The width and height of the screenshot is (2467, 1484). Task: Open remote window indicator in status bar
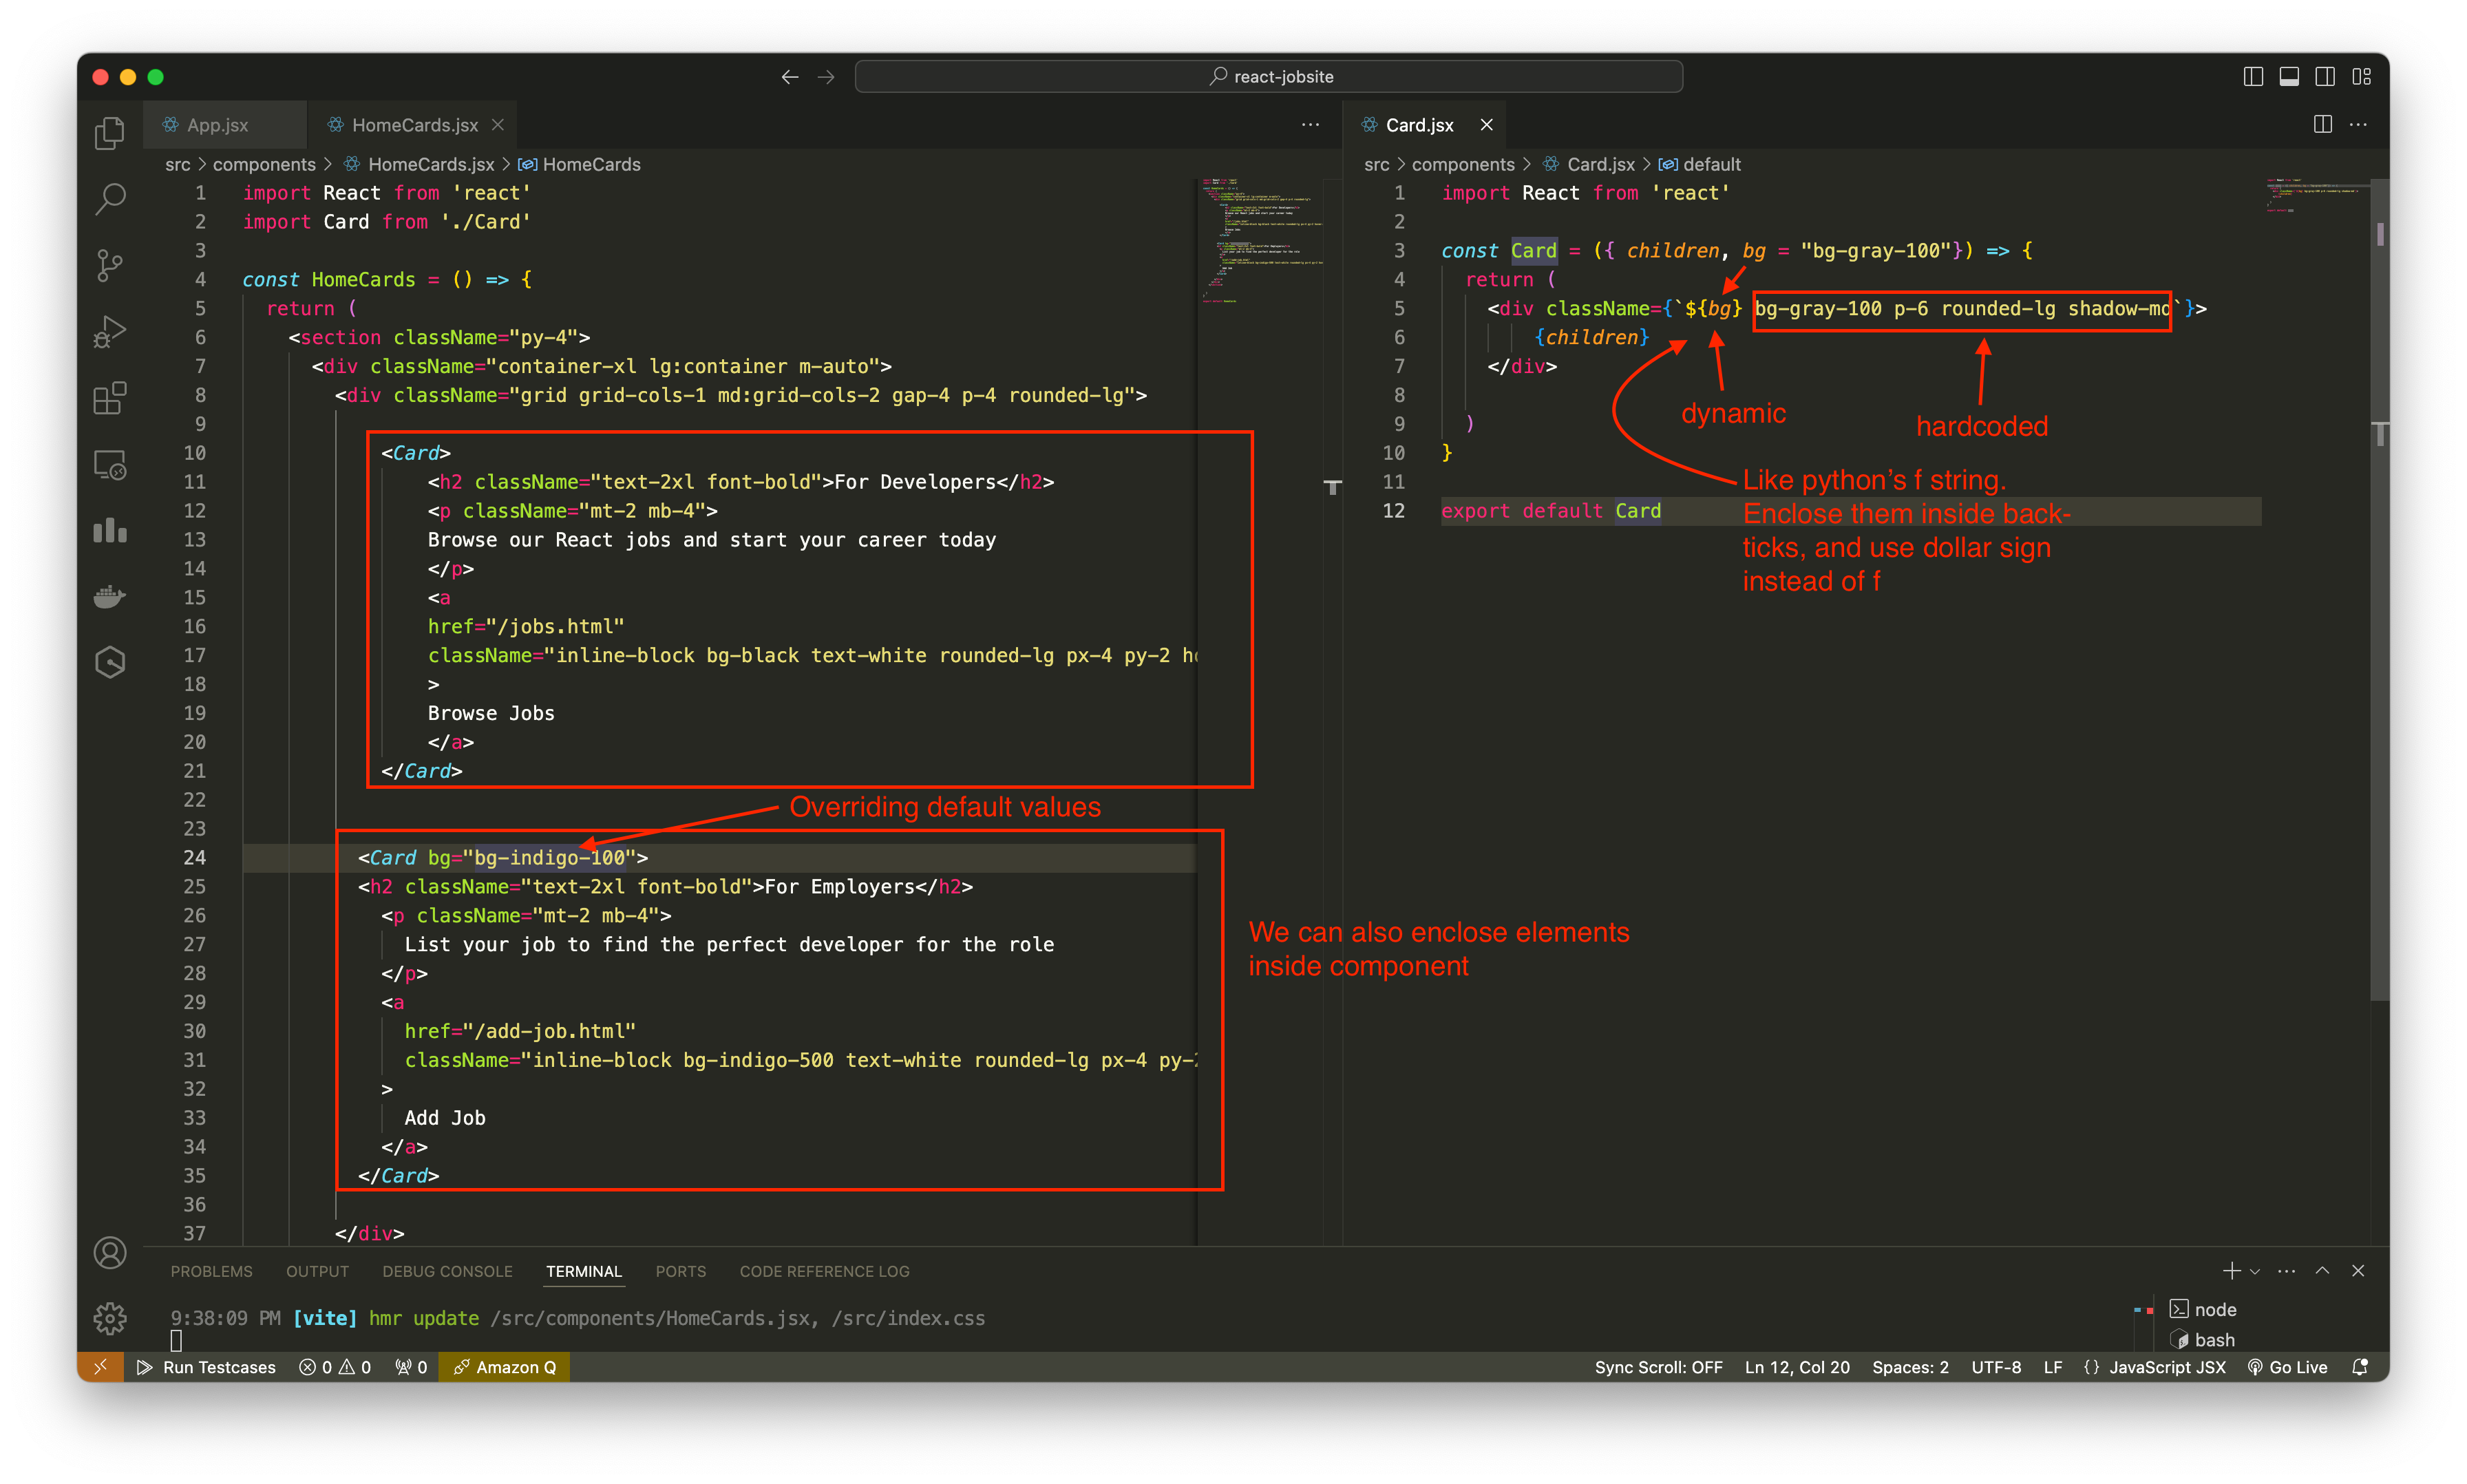[100, 1367]
